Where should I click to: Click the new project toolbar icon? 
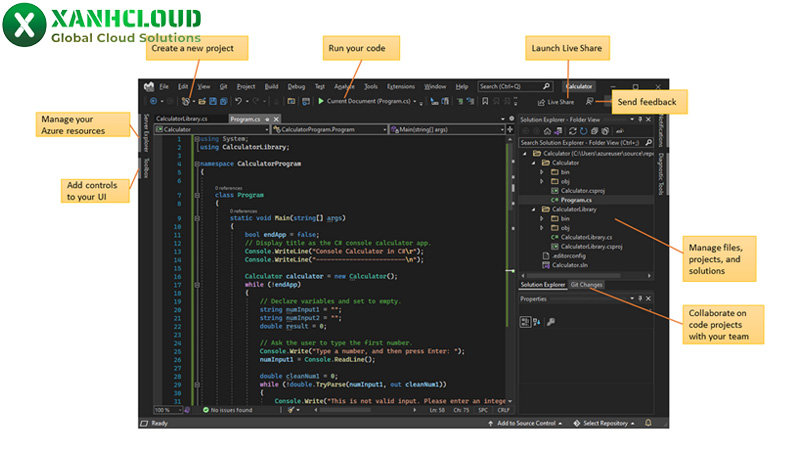pyautogui.click(x=186, y=102)
